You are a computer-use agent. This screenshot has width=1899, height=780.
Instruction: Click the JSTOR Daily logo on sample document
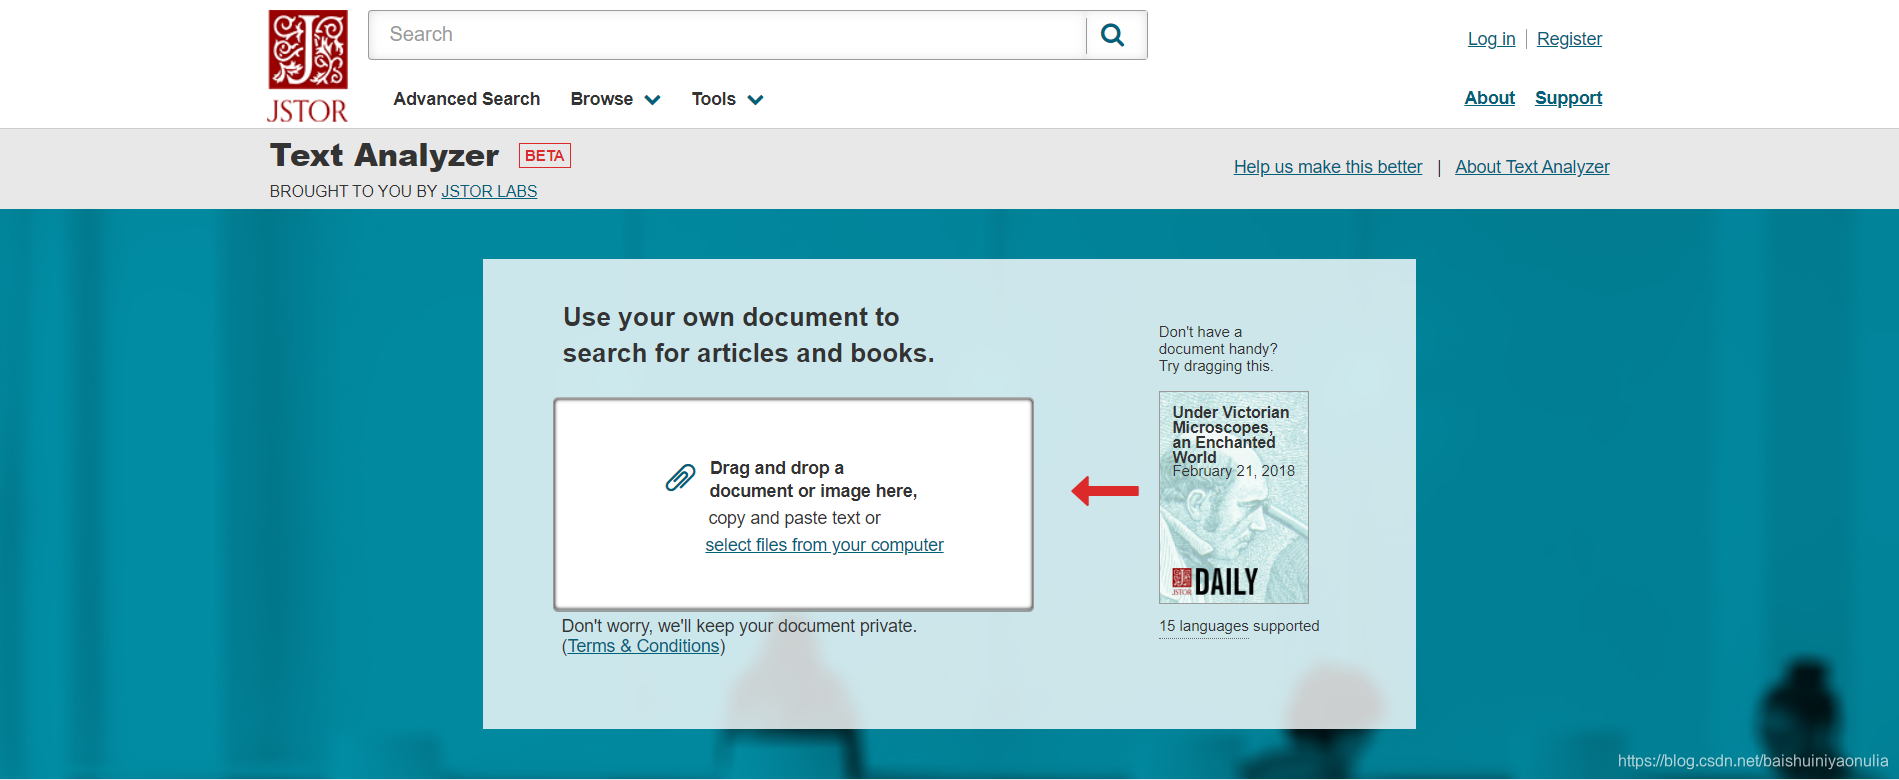pyautogui.click(x=1215, y=581)
